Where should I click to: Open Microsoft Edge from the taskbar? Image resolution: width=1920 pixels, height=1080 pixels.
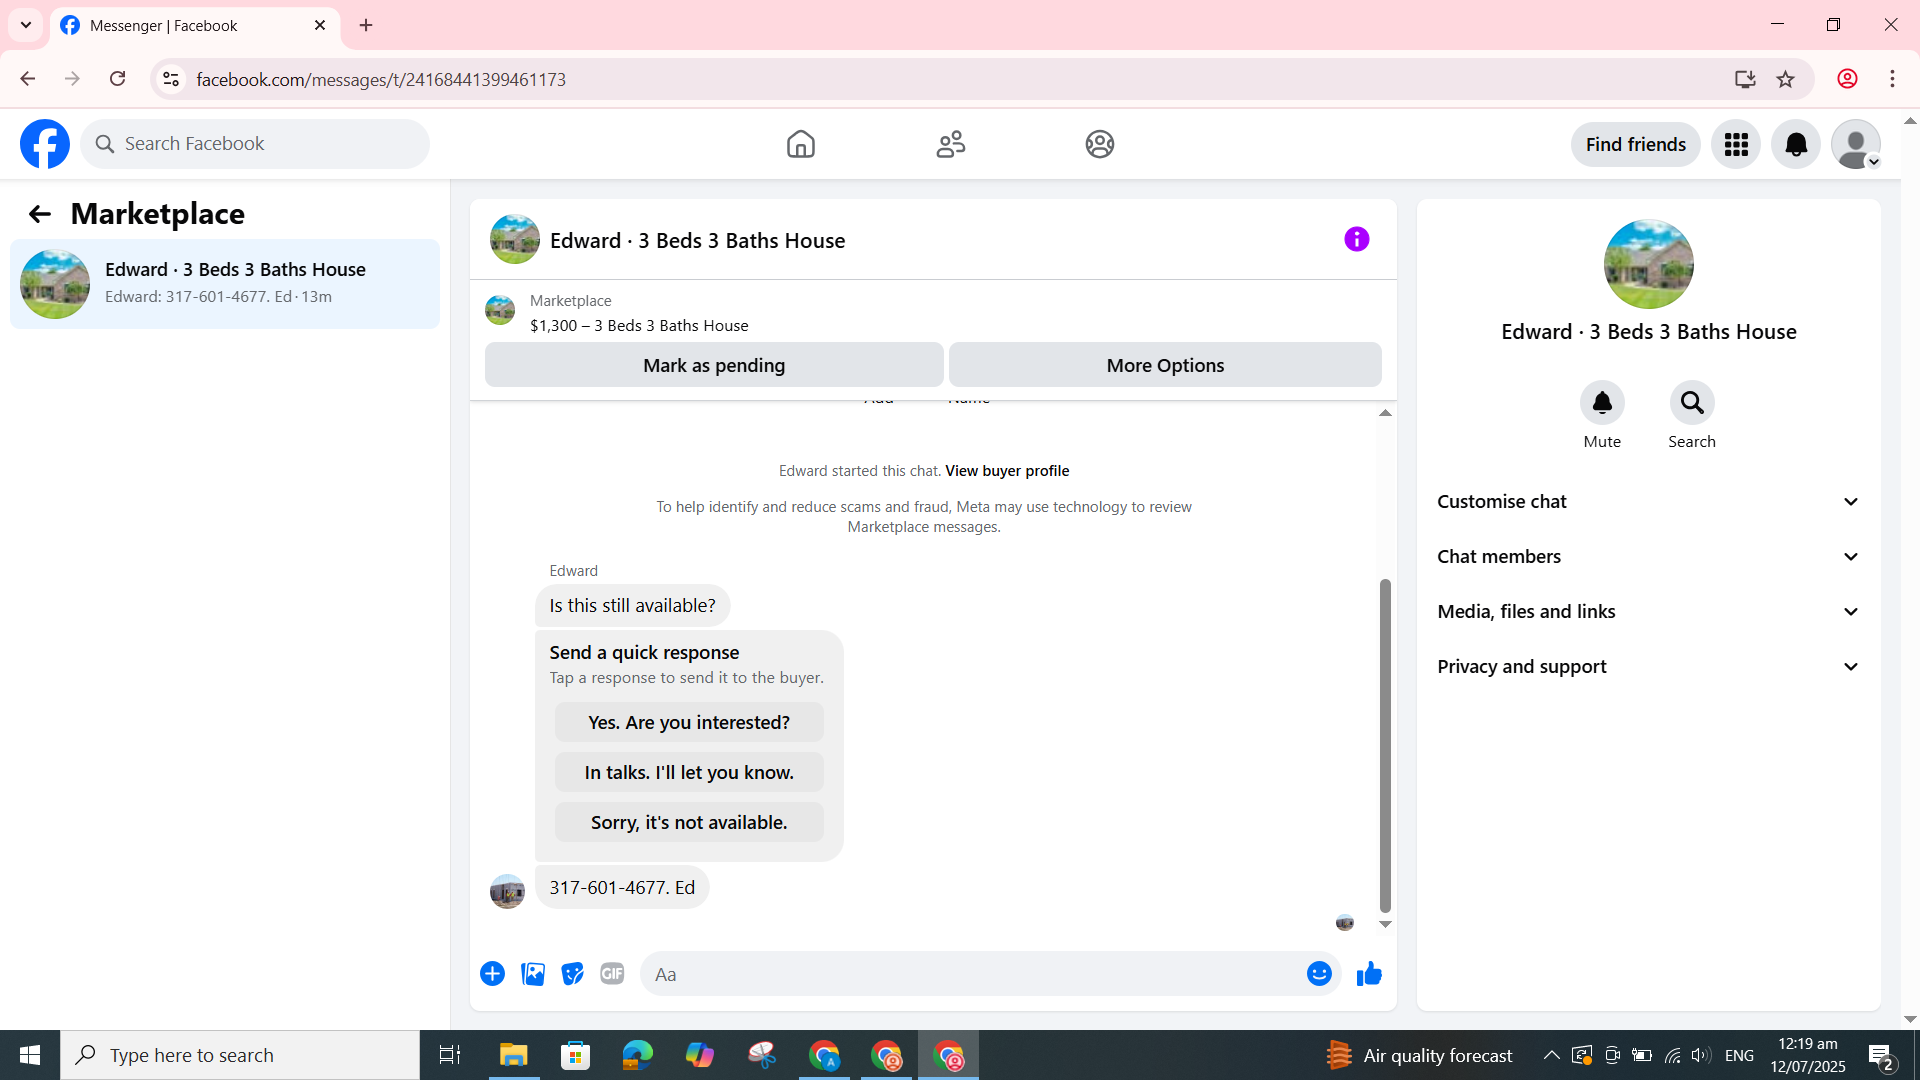click(637, 1055)
